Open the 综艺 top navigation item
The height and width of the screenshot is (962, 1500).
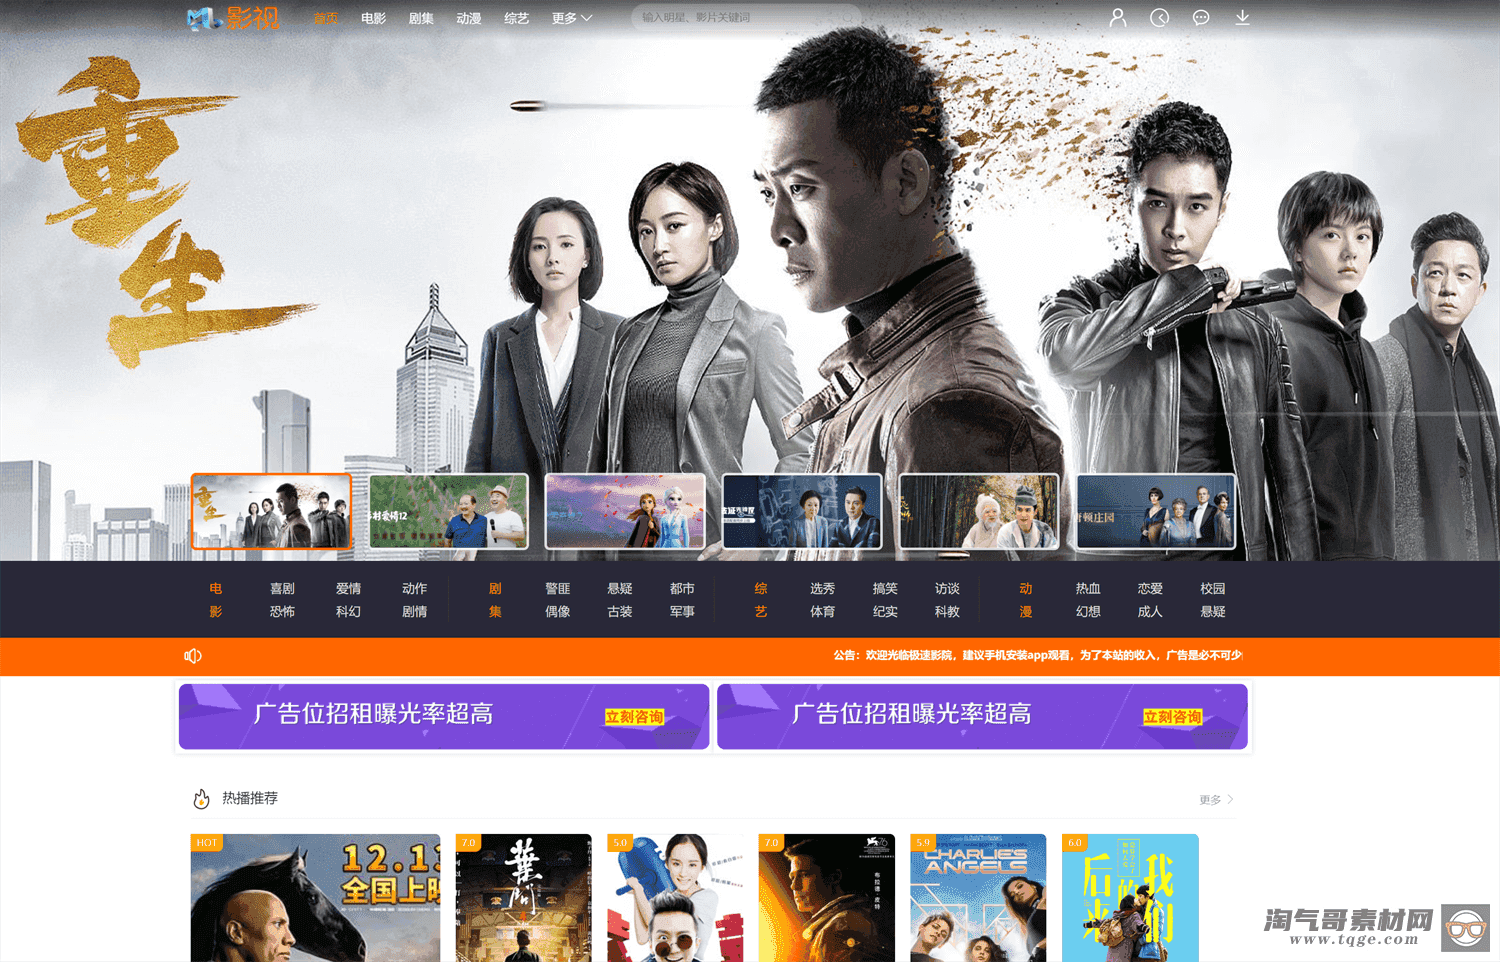click(x=517, y=18)
